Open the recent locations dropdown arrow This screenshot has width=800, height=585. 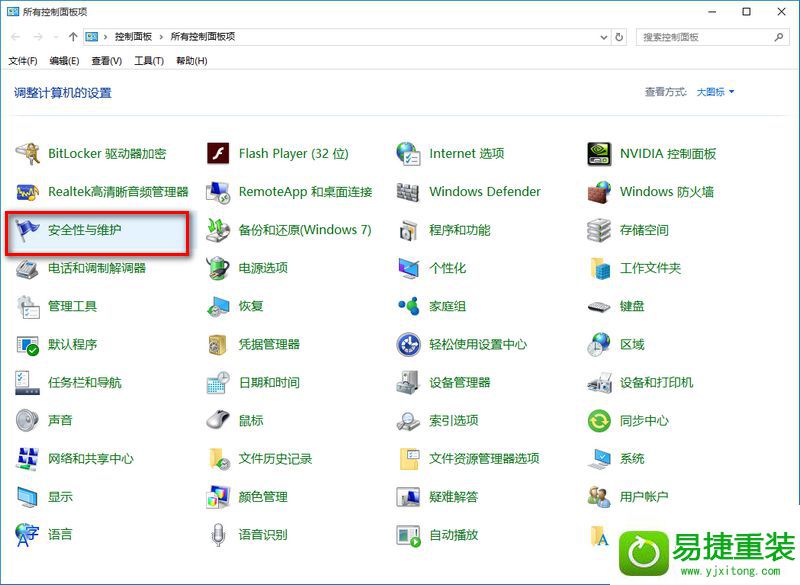(x=56, y=37)
